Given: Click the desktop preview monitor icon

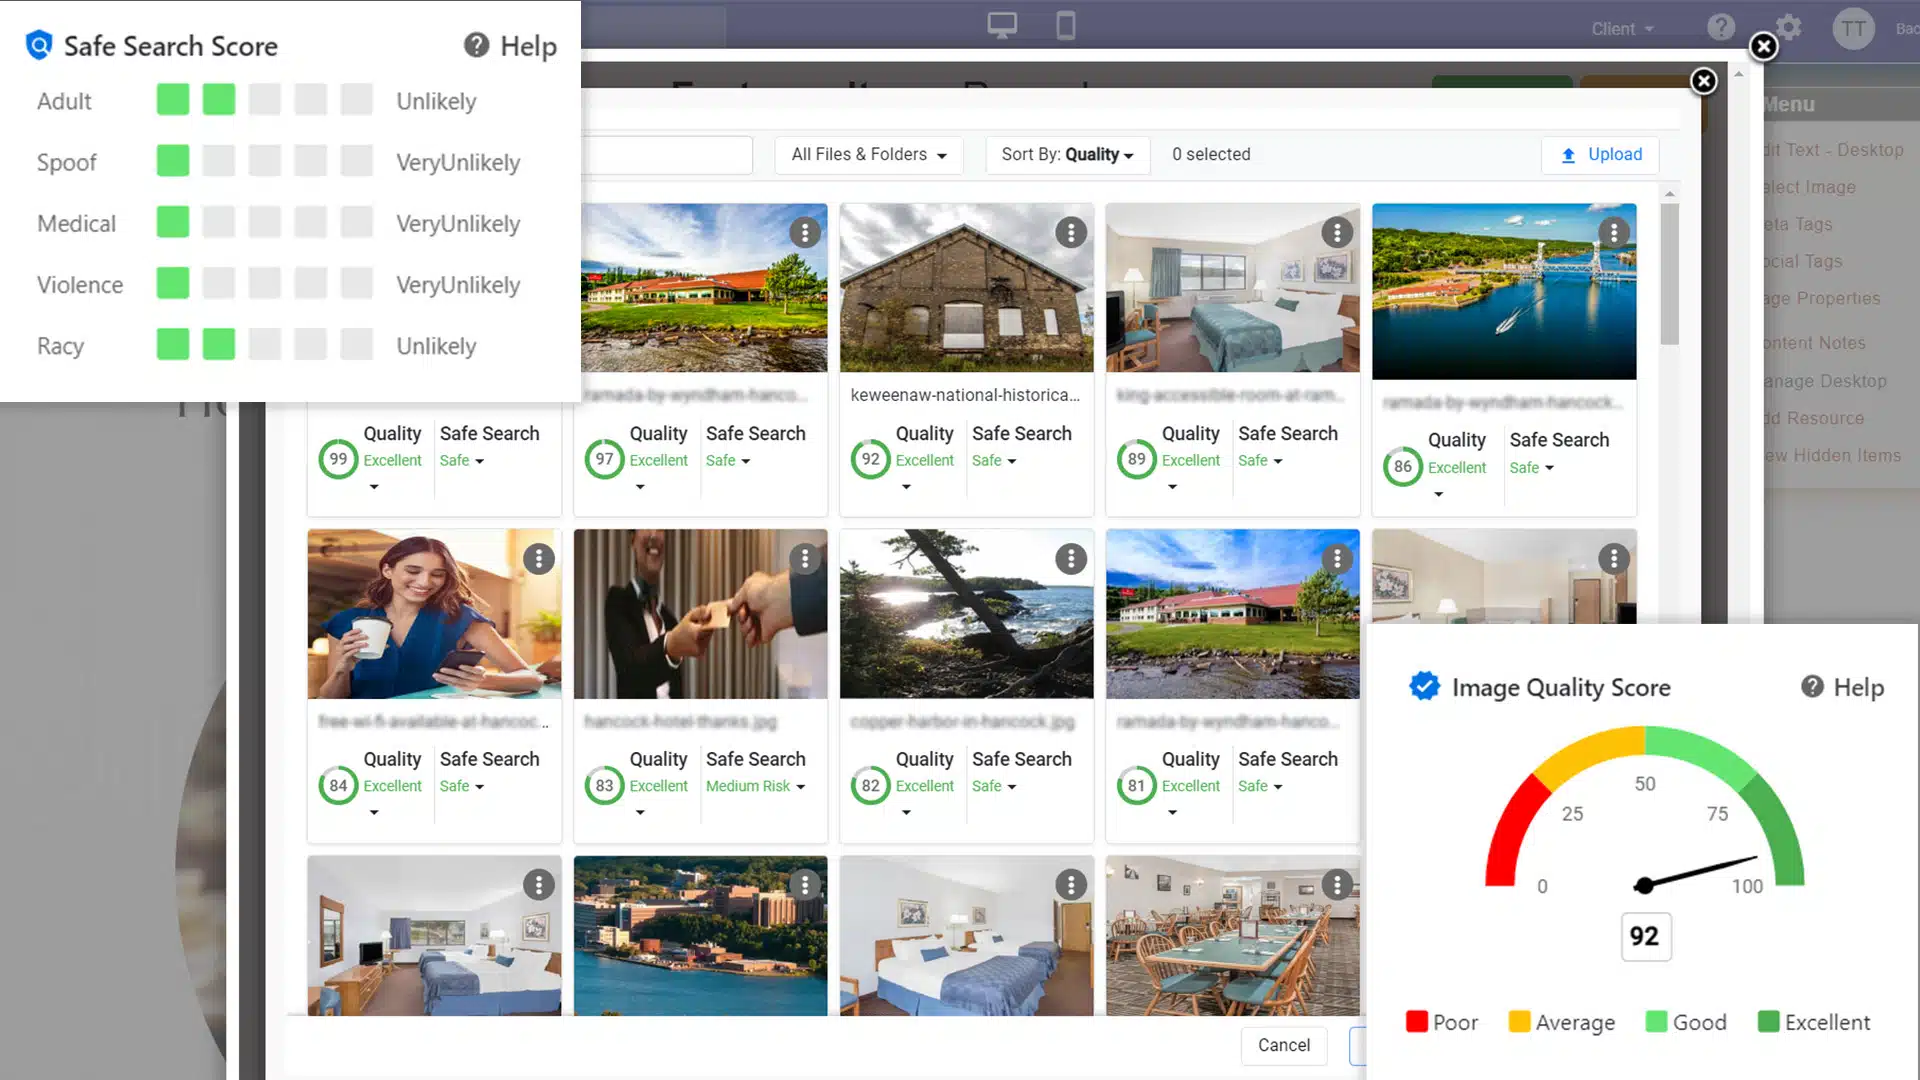Looking at the screenshot, I should tap(1002, 26).
